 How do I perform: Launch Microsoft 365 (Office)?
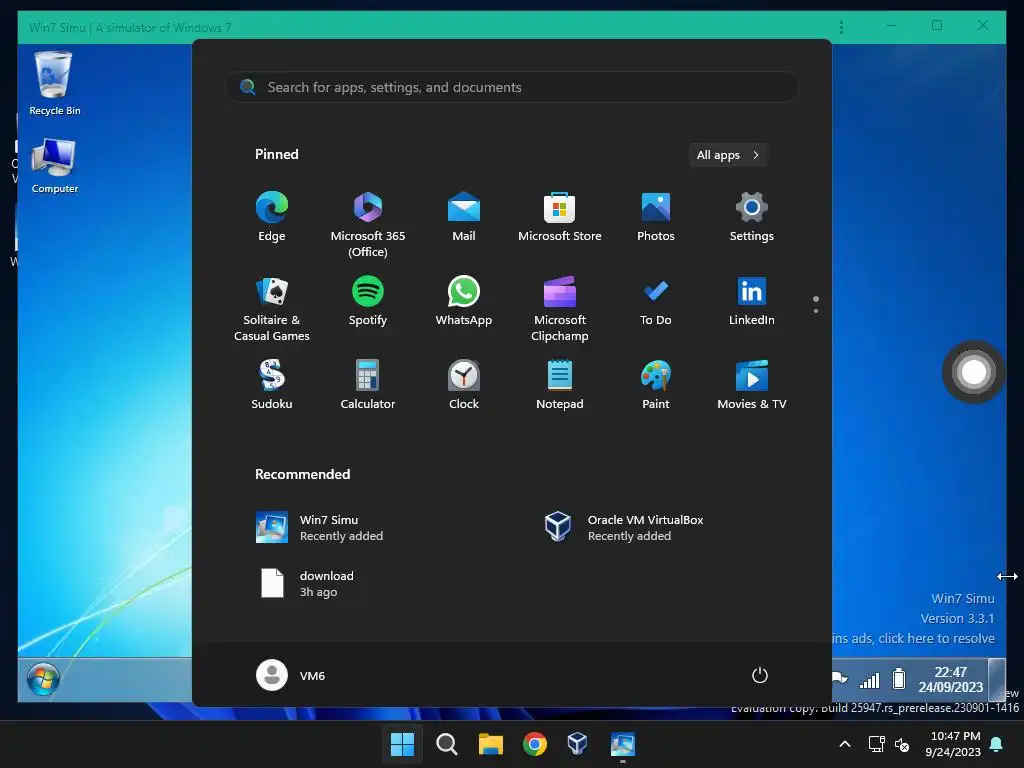coord(368,224)
